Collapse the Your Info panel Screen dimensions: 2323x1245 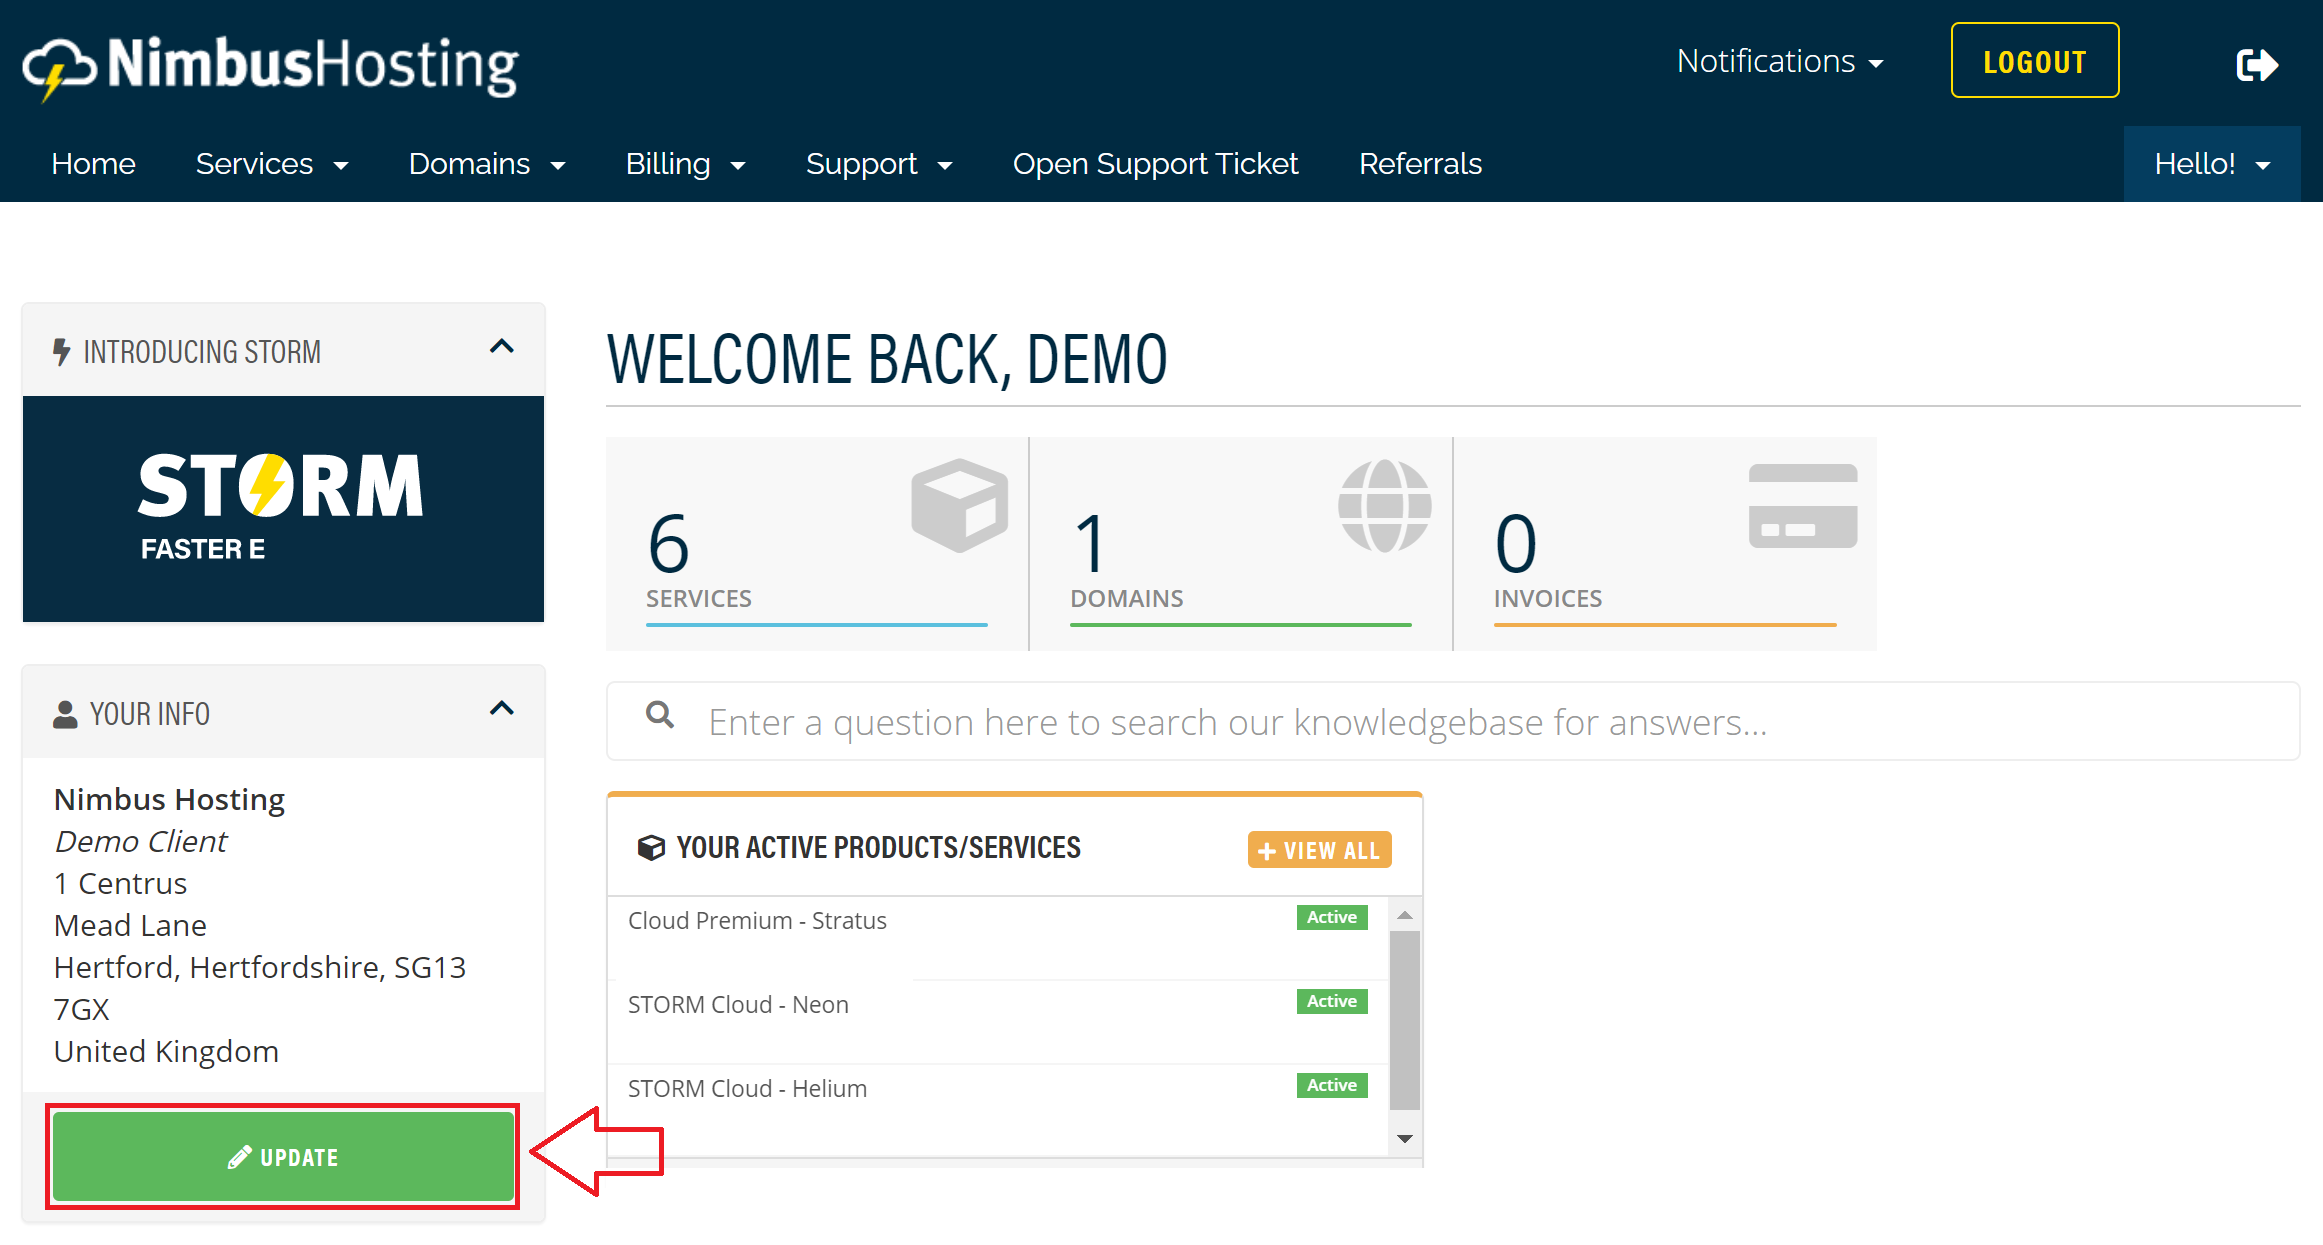pyautogui.click(x=501, y=709)
